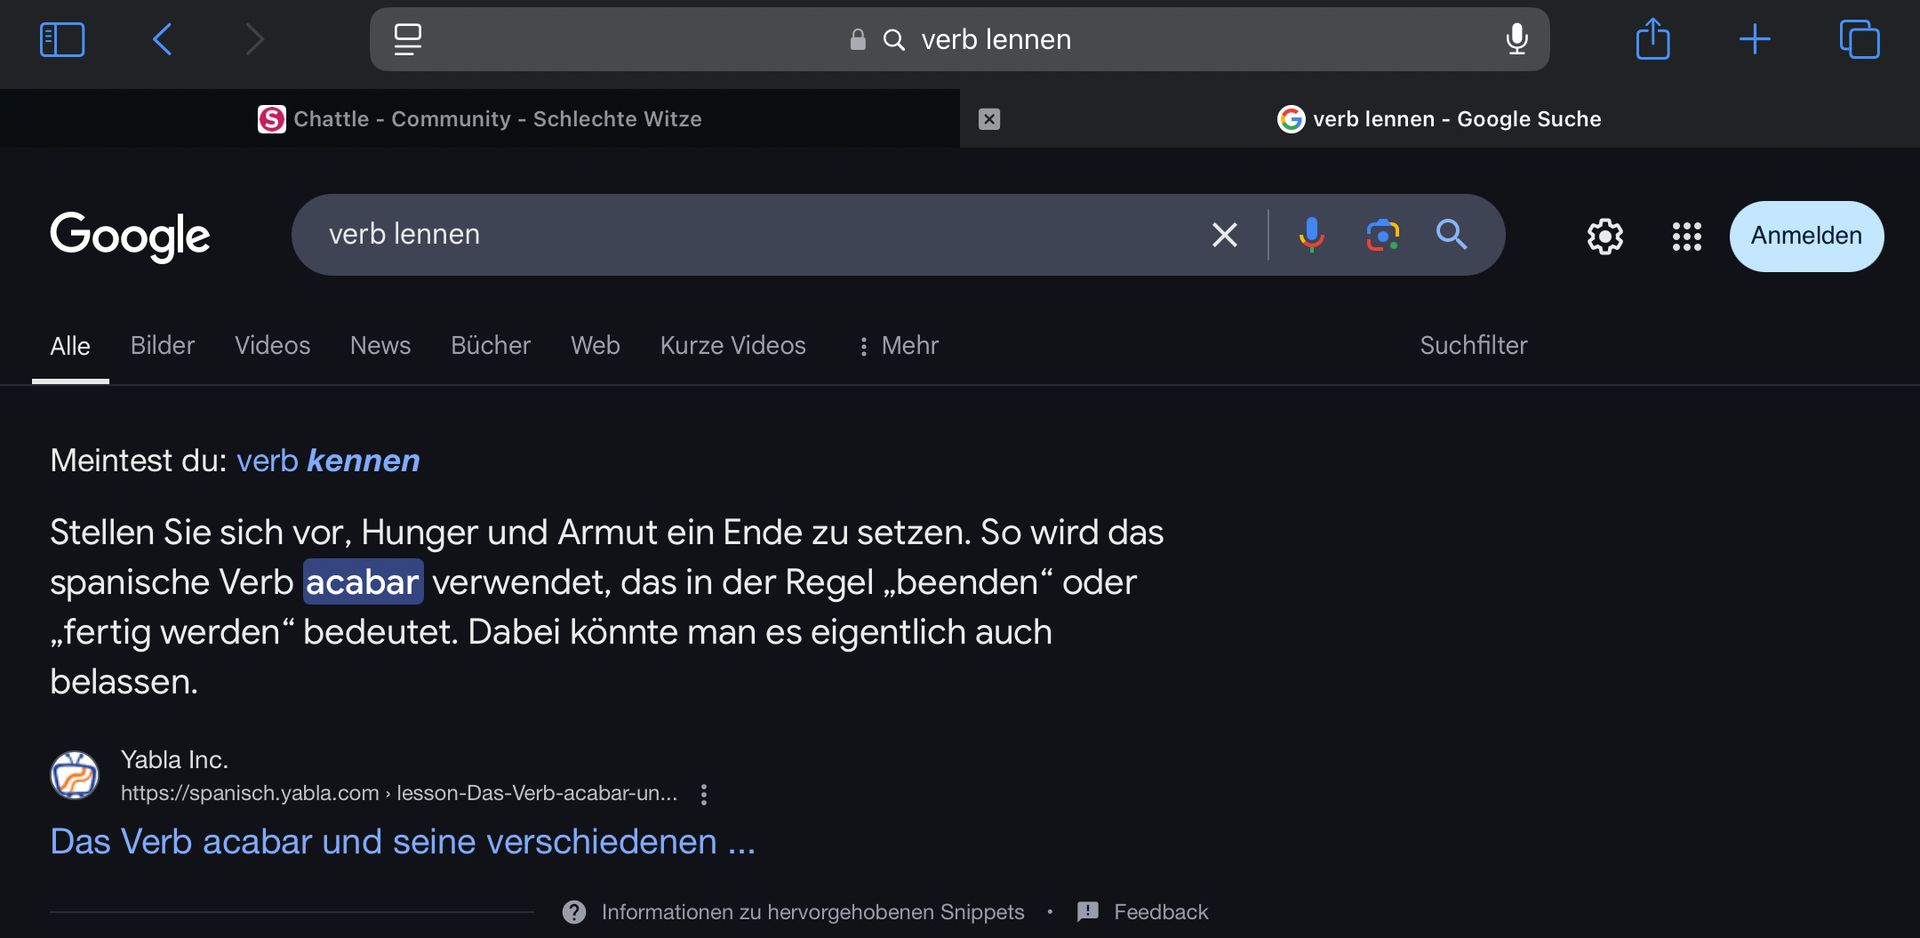This screenshot has width=1920, height=938.
Task: Switch to Chattle Community browser tab
Action: (x=480, y=119)
